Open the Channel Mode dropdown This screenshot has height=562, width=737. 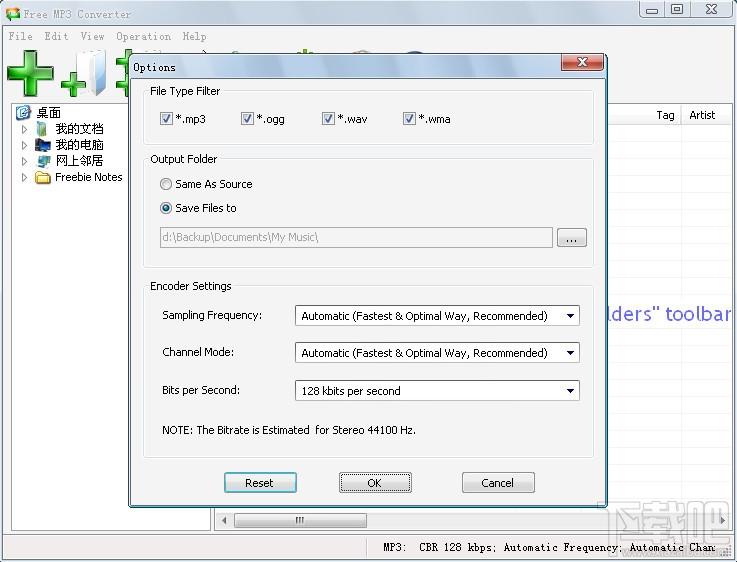pos(437,352)
